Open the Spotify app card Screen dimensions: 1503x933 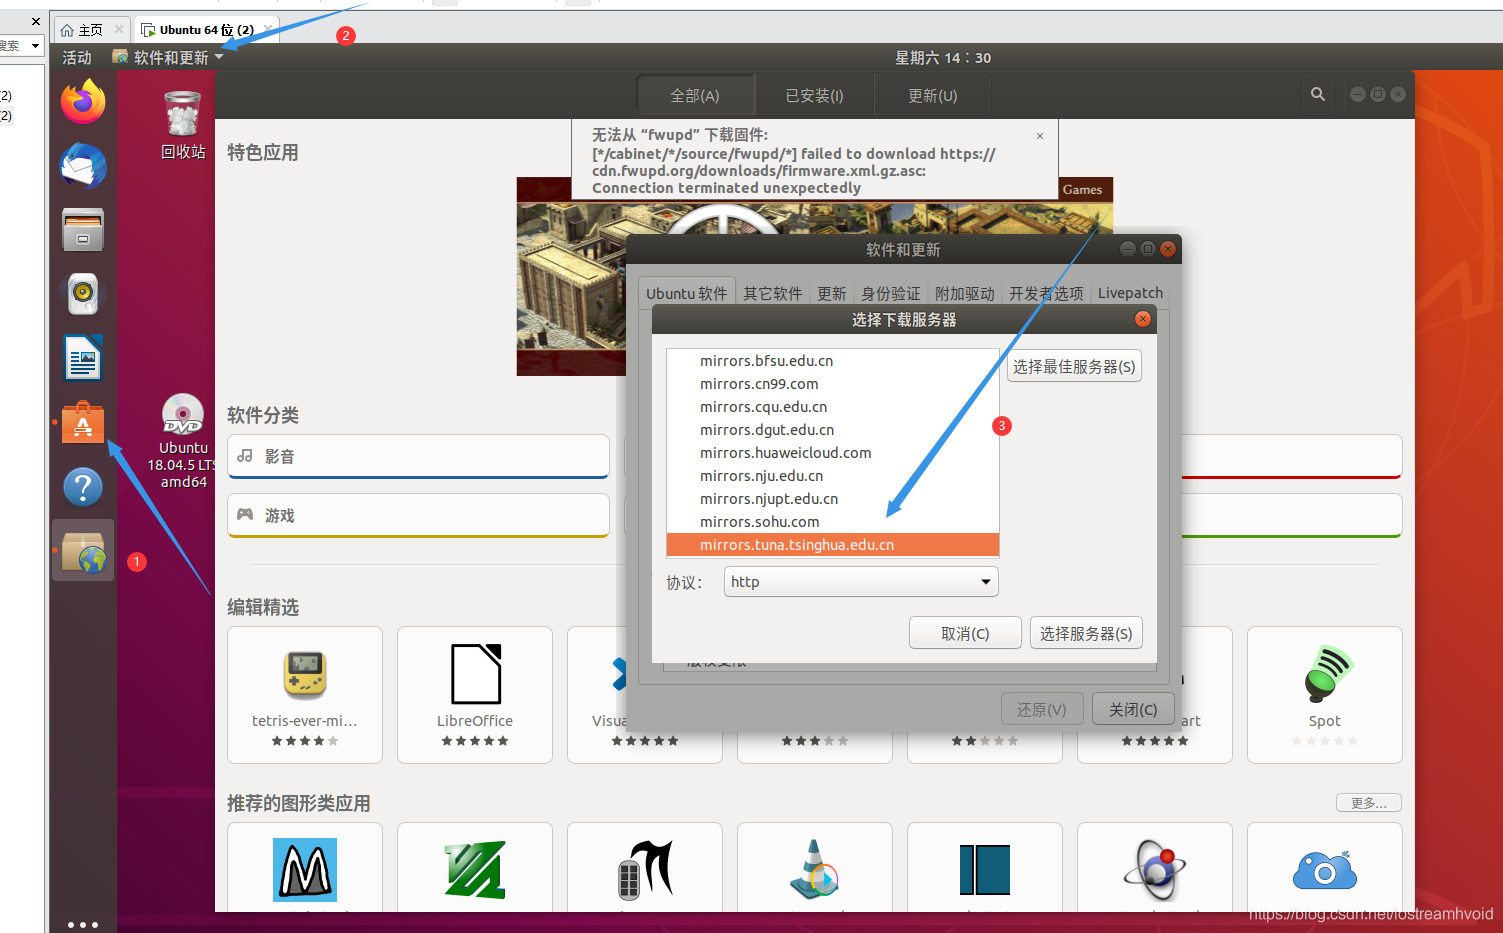[1325, 695]
